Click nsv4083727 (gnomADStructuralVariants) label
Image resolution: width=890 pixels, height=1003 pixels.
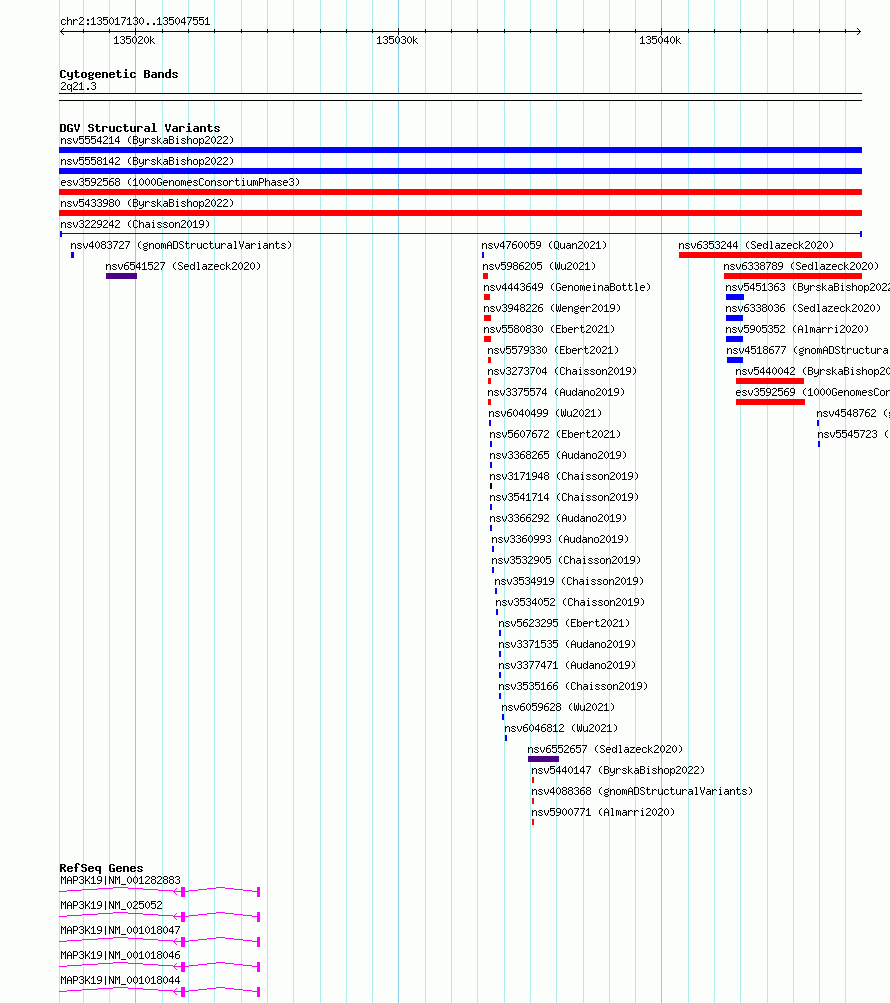[181, 245]
